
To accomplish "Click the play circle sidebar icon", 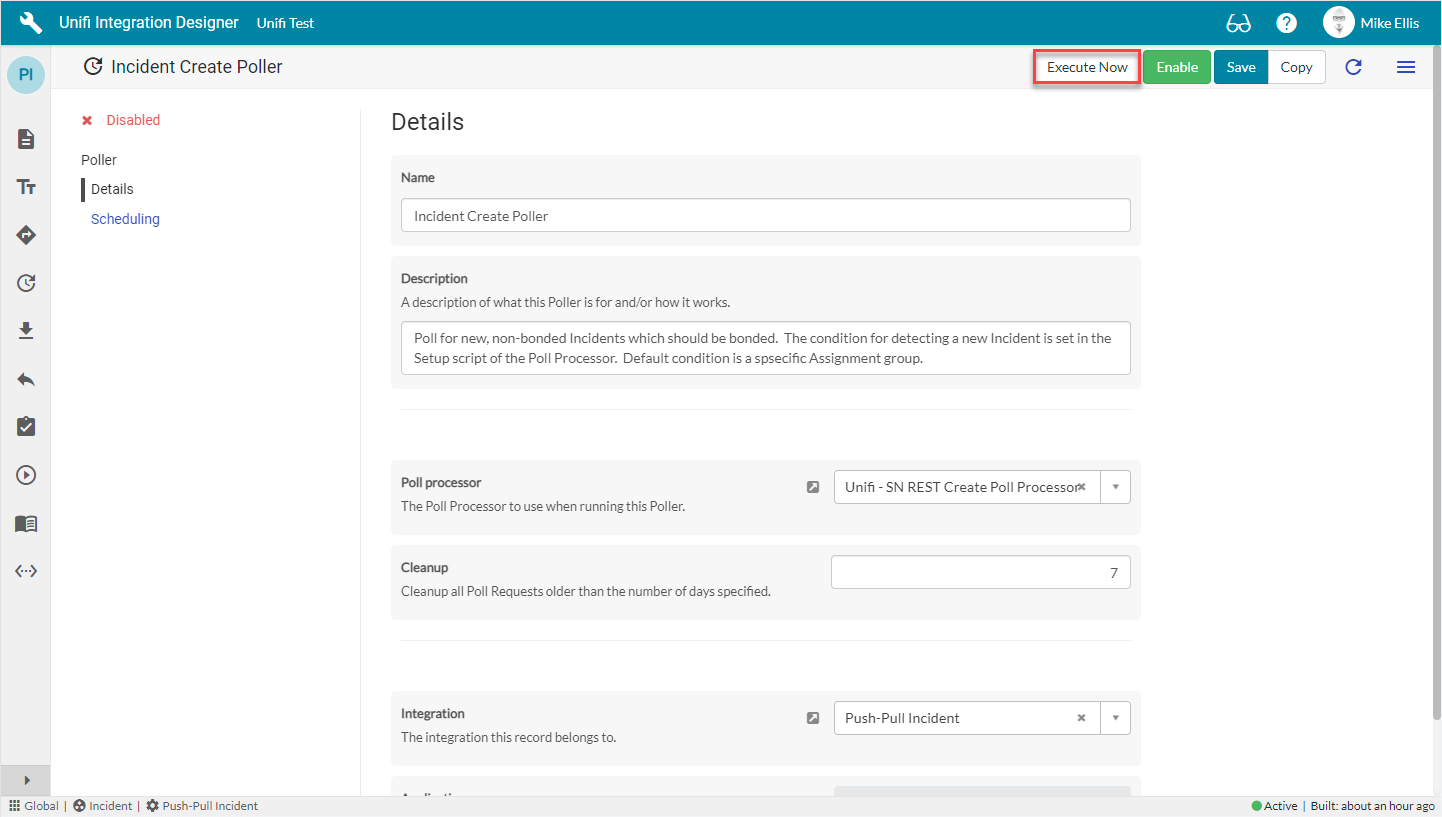I will tap(26, 475).
